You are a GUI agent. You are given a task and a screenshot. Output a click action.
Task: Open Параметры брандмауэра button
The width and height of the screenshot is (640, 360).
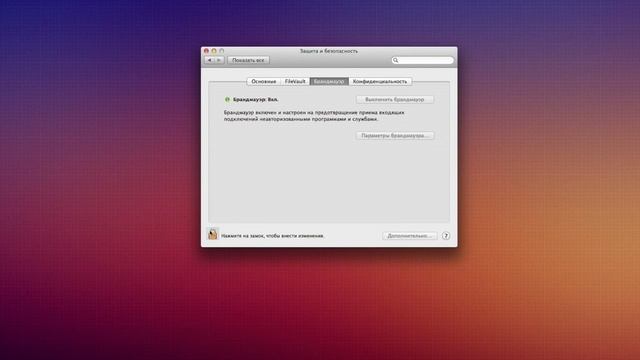pos(395,135)
